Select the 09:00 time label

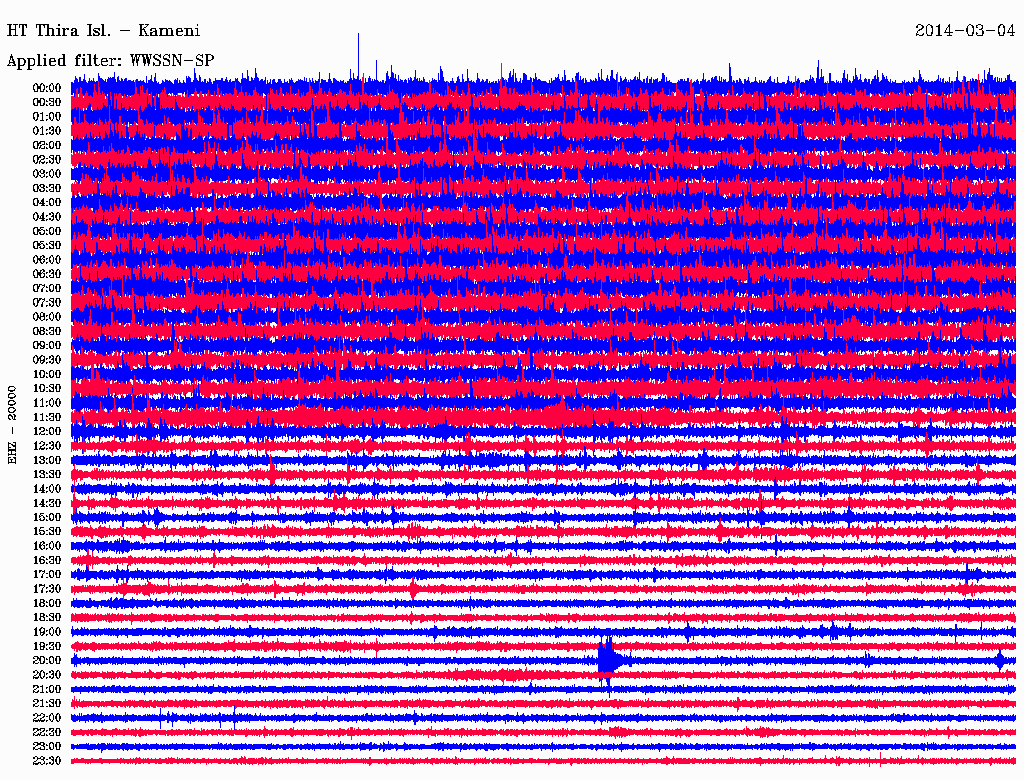[x=47, y=346]
